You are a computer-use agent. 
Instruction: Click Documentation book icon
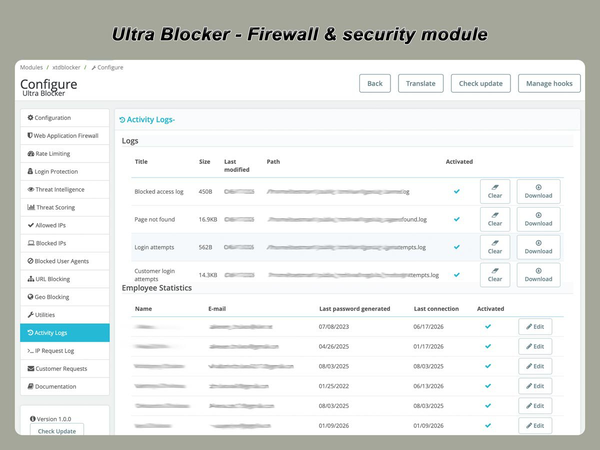[x=30, y=386]
